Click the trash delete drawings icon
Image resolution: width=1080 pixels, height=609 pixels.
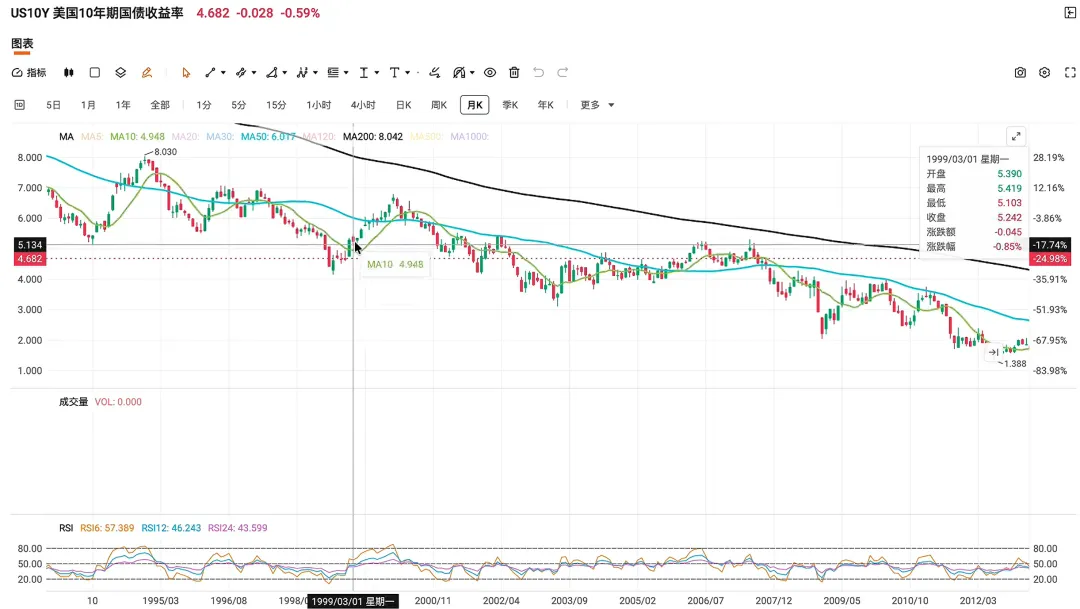[x=514, y=72]
